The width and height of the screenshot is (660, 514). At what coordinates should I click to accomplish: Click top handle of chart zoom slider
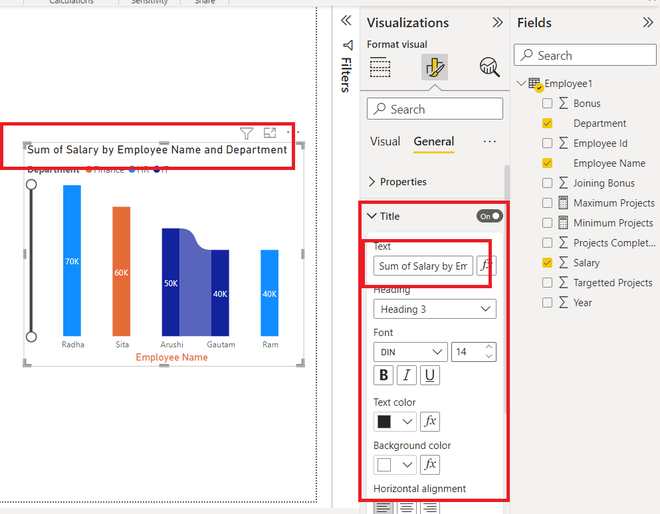31,184
